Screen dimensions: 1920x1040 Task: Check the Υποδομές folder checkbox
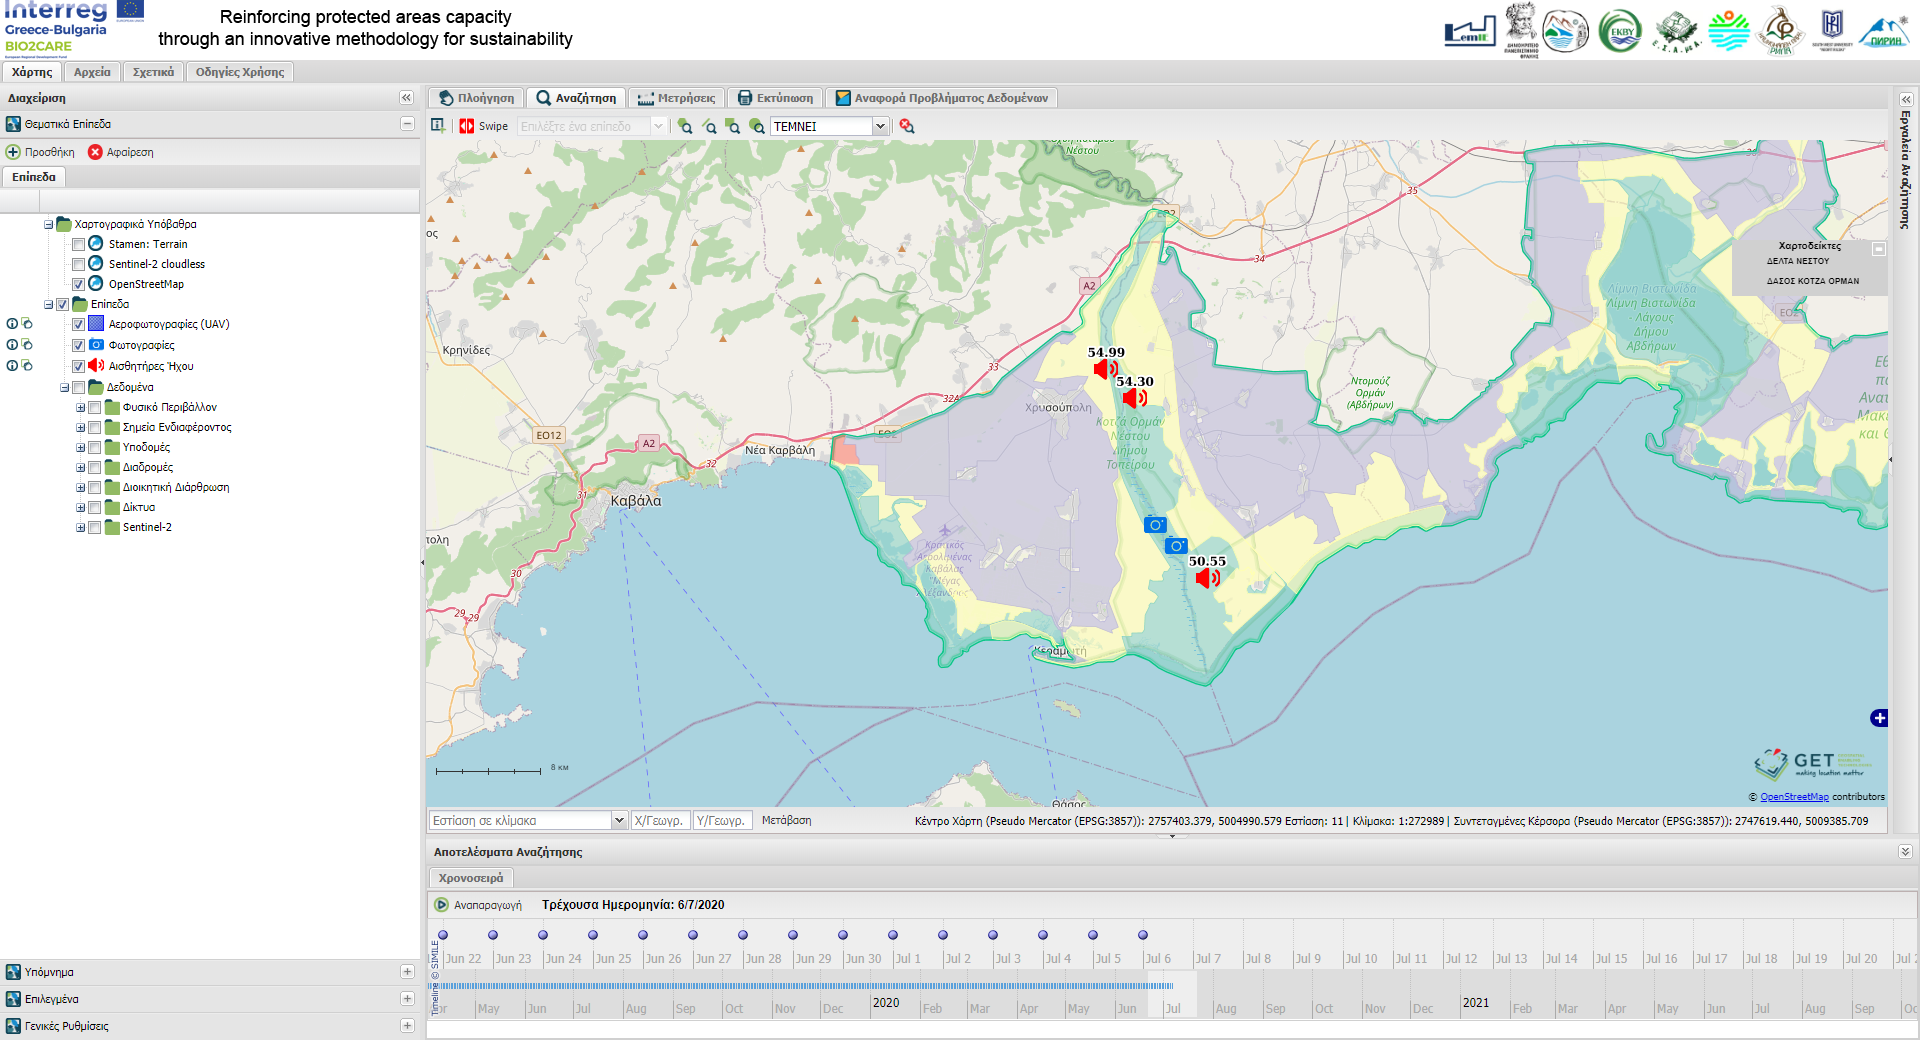tap(94, 447)
